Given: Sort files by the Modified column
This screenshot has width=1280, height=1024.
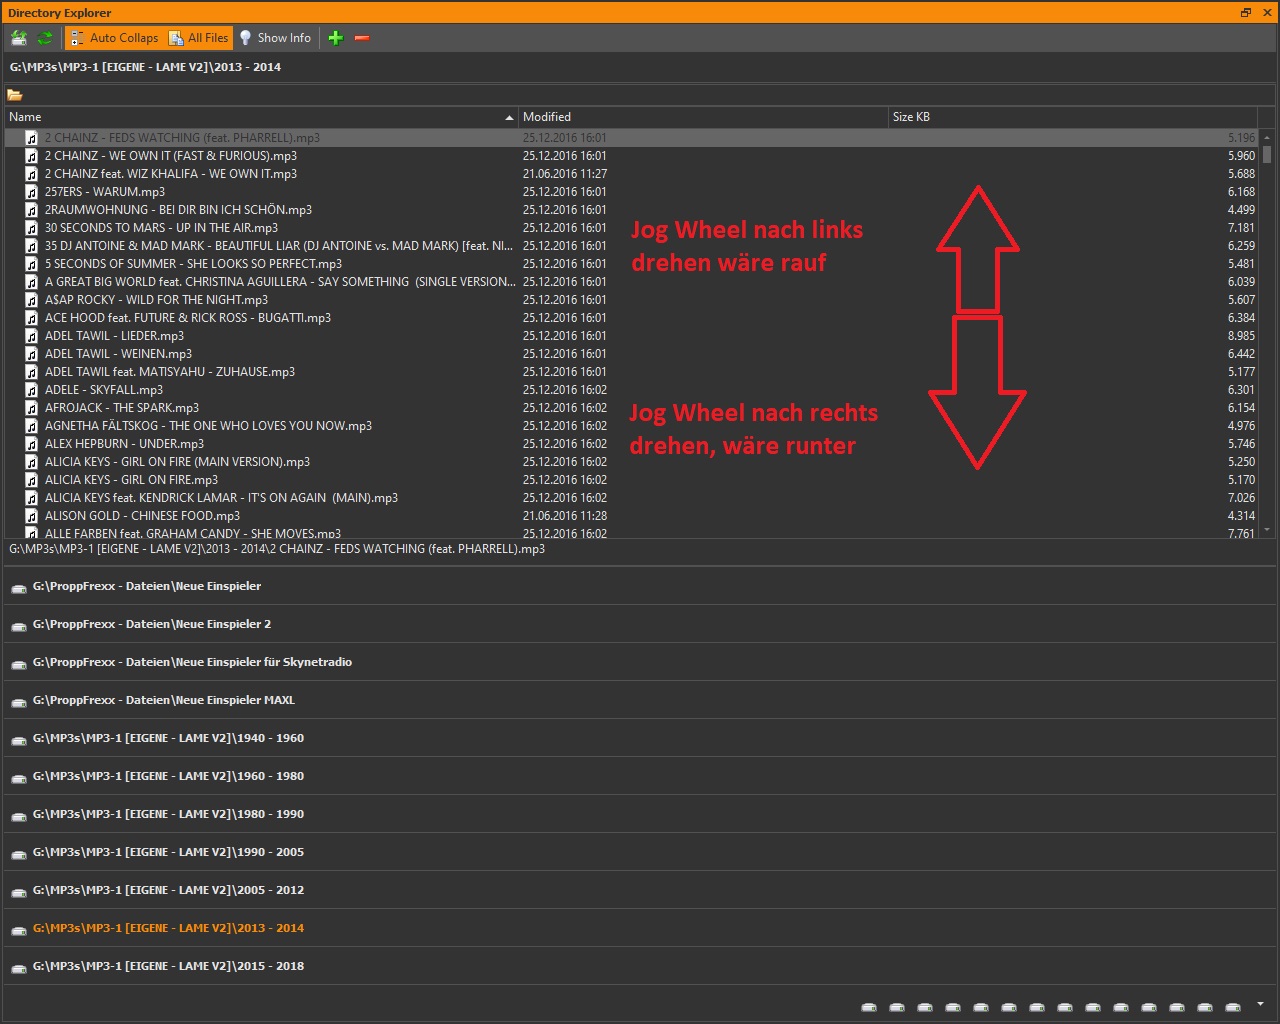Looking at the screenshot, I should point(703,117).
